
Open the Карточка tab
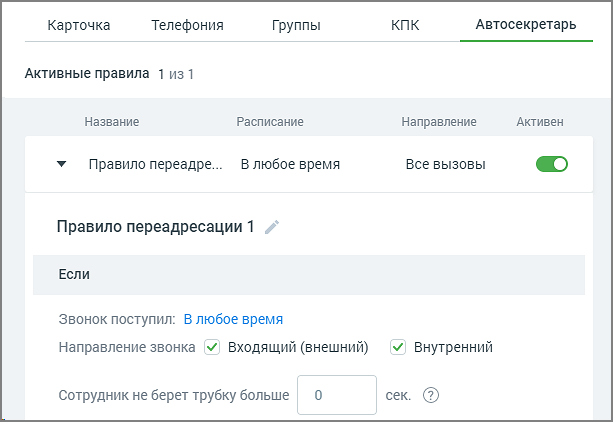tap(79, 25)
